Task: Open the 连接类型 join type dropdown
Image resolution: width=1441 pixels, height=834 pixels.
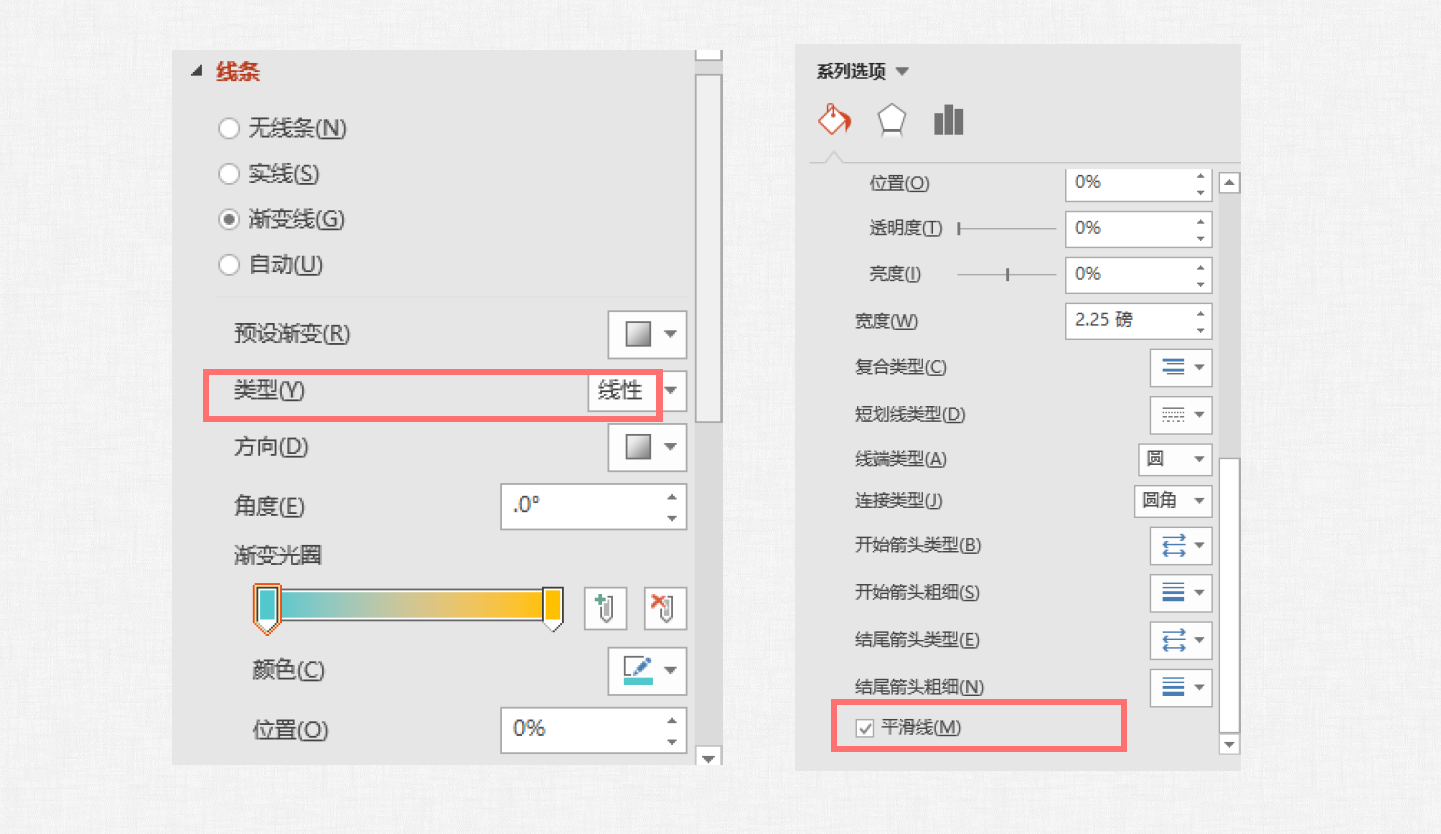Action: 1173,501
